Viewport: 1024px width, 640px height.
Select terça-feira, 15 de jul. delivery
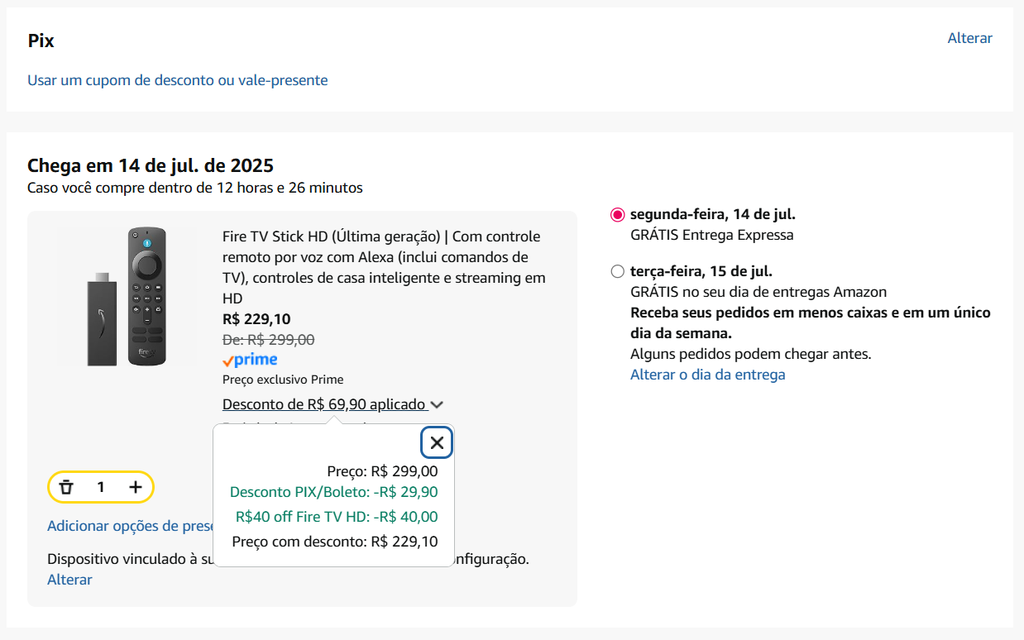pyautogui.click(x=617, y=271)
